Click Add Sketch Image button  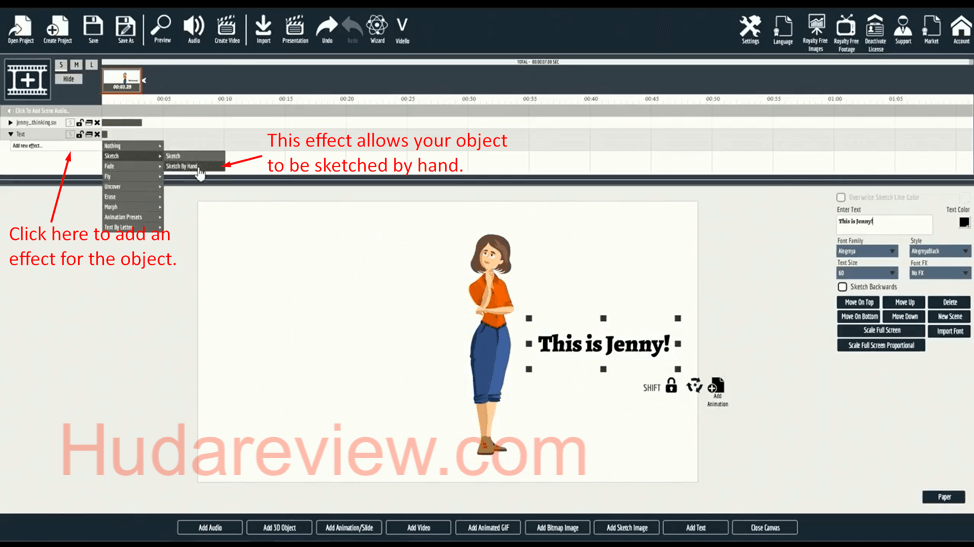pyautogui.click(x=627, y=528)
